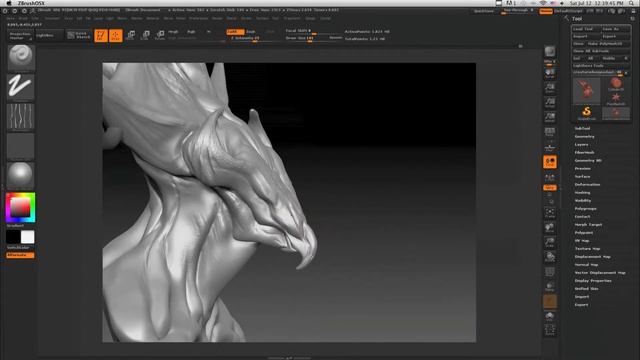Open the Document menu

coord(52,18)
